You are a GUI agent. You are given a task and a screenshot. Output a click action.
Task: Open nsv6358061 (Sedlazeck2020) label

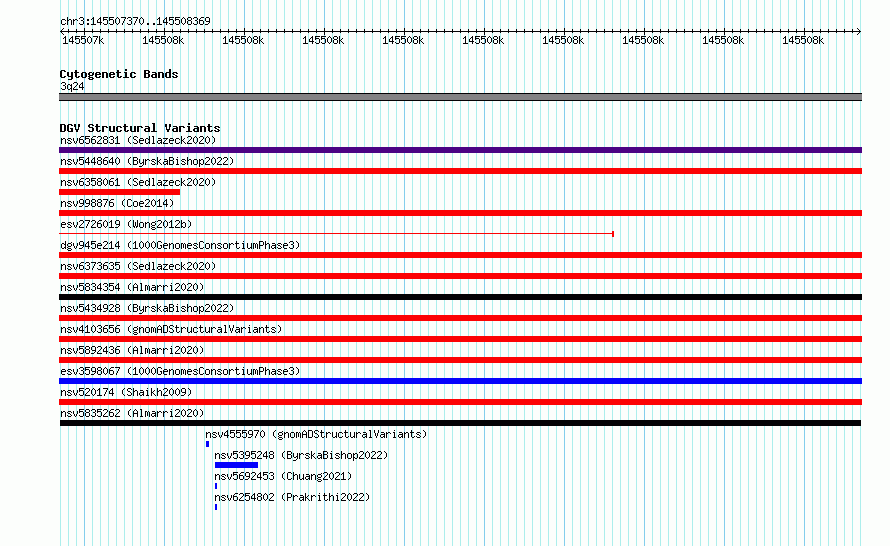click(138, 182)
